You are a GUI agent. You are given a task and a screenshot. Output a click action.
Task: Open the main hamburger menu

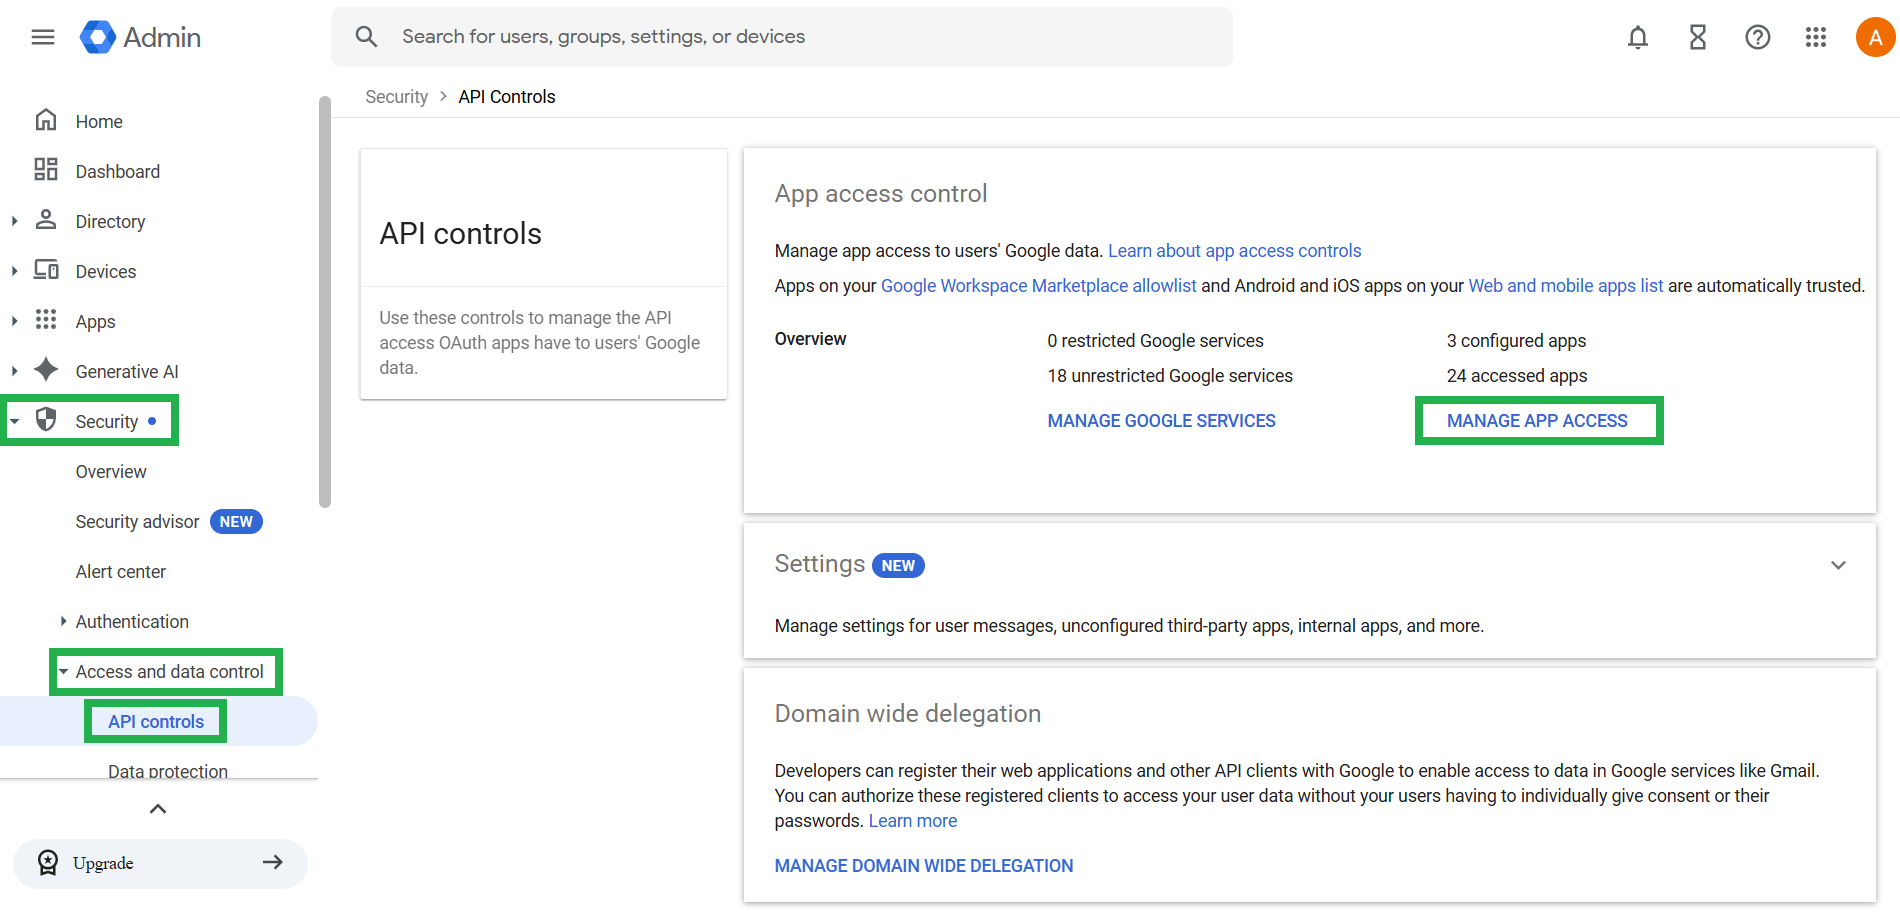pyautogui.click(x=43, y=37)
